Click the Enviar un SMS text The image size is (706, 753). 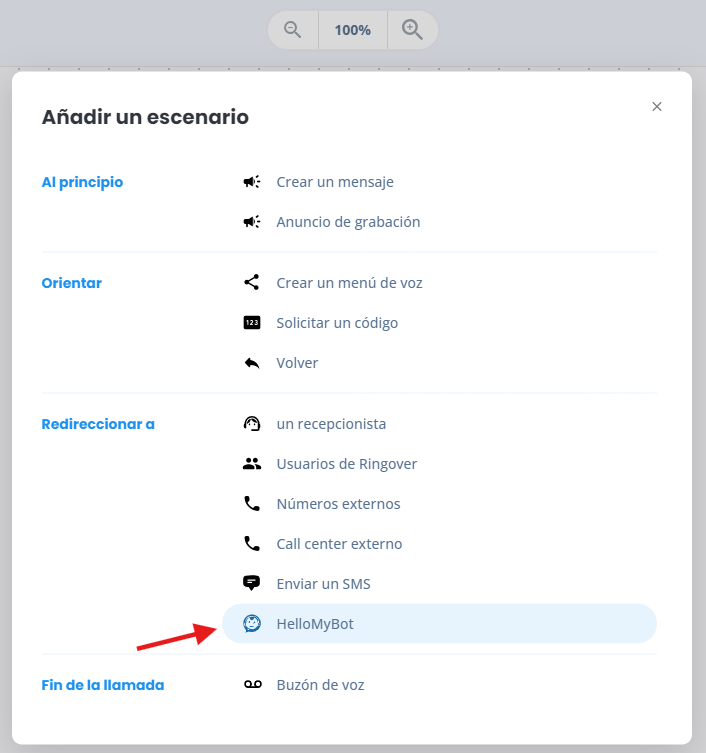click(x=324, y=584)
